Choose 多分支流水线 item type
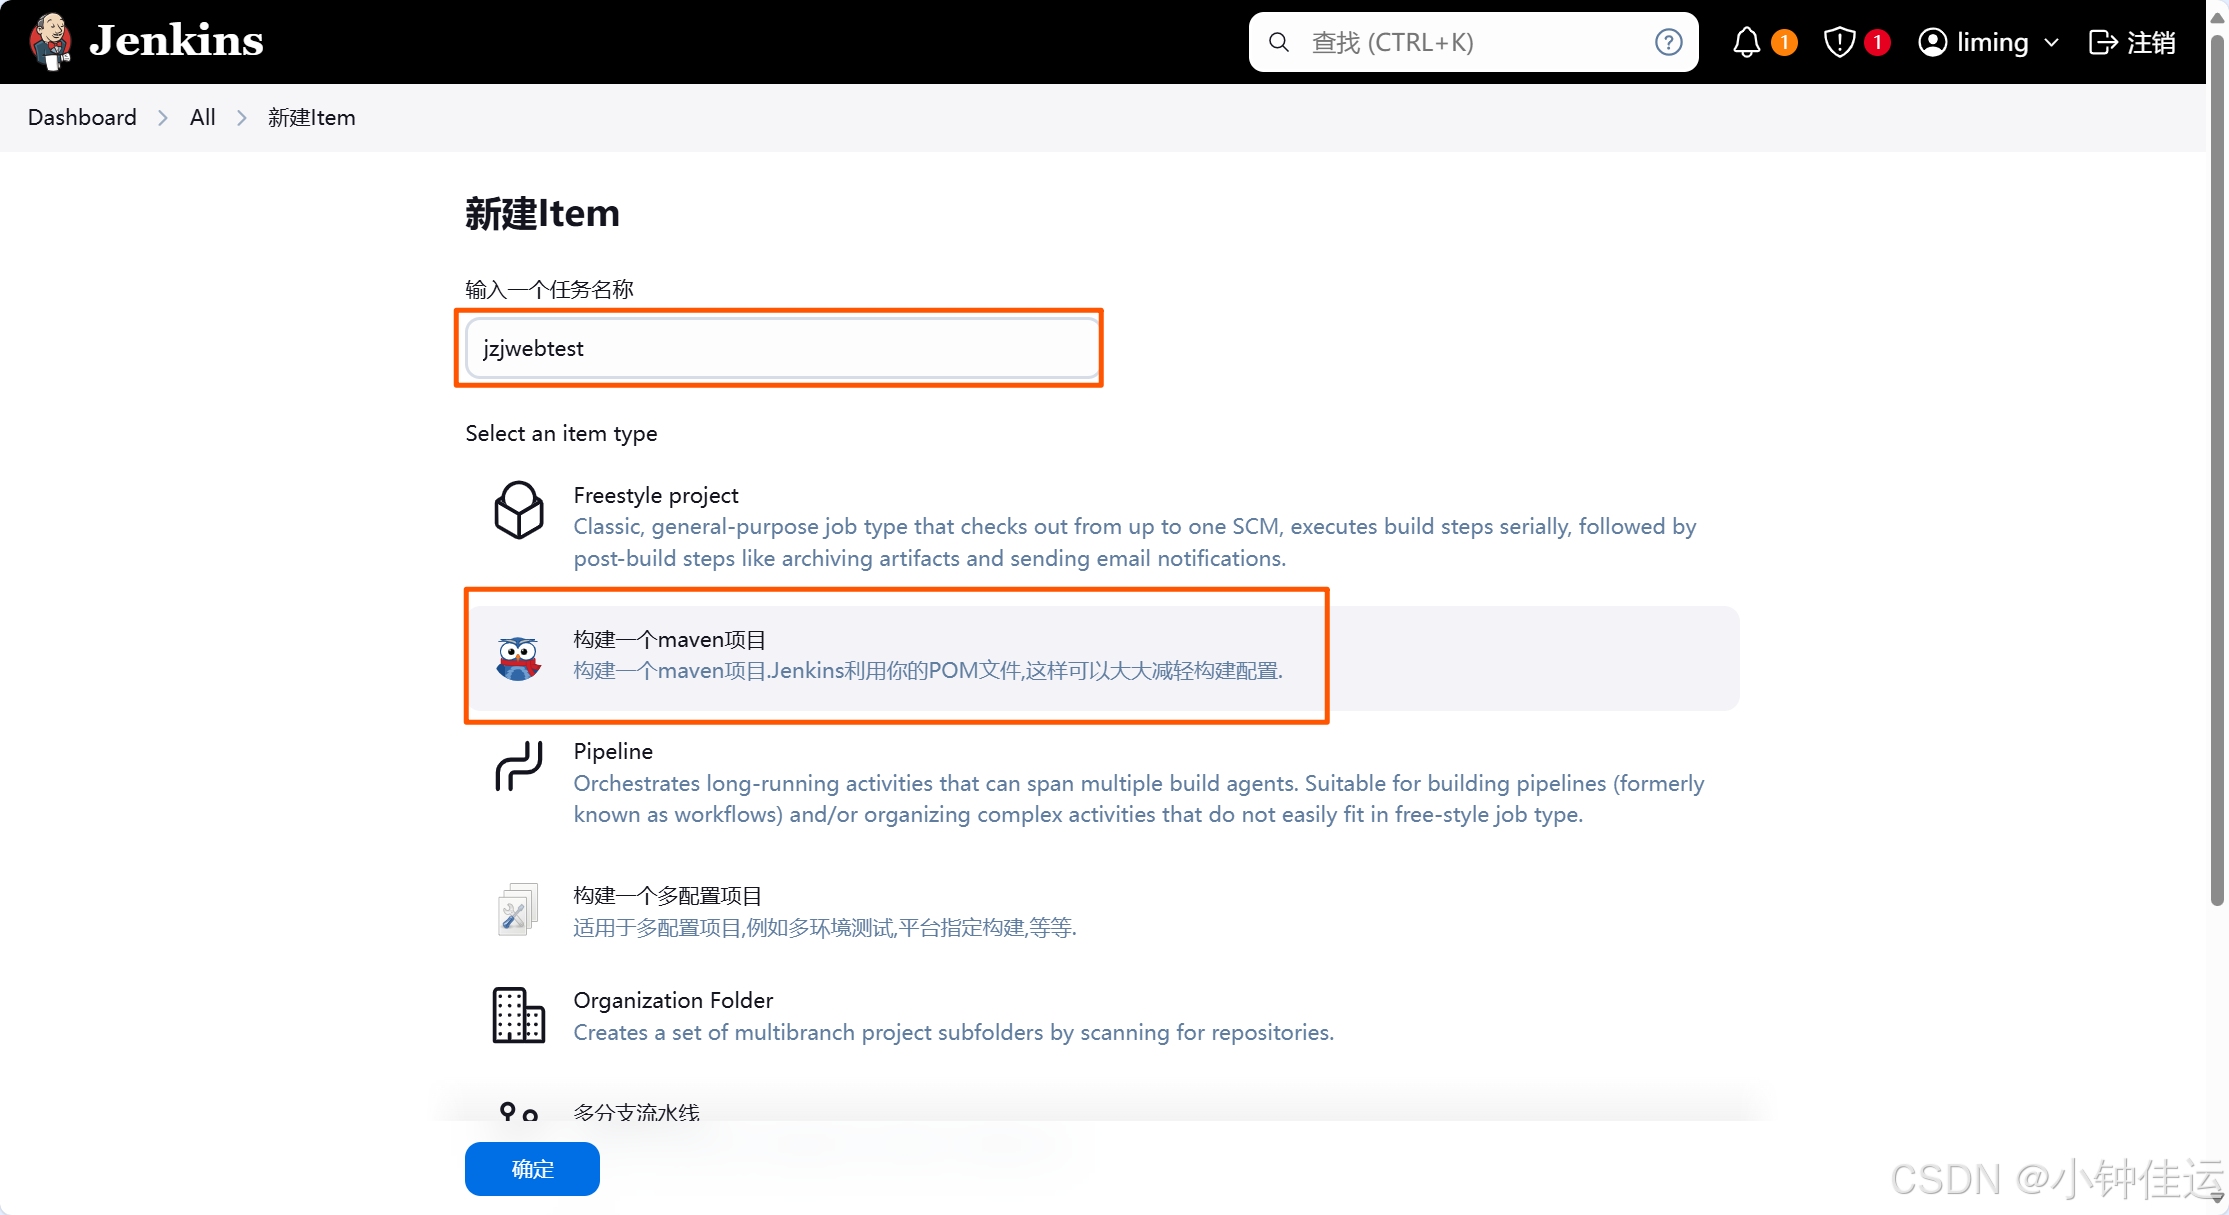The image size is (2229, 1215). tap(636, 1111)
